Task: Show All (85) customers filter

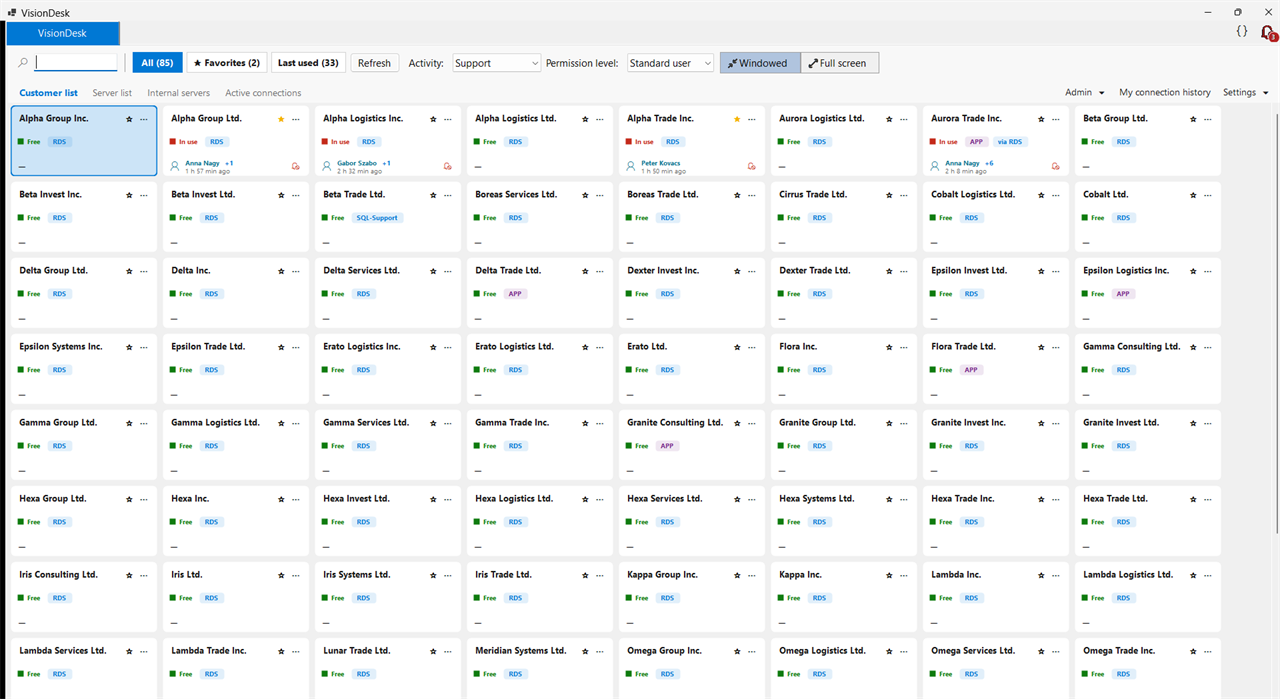Action: (x=157, y=63)
